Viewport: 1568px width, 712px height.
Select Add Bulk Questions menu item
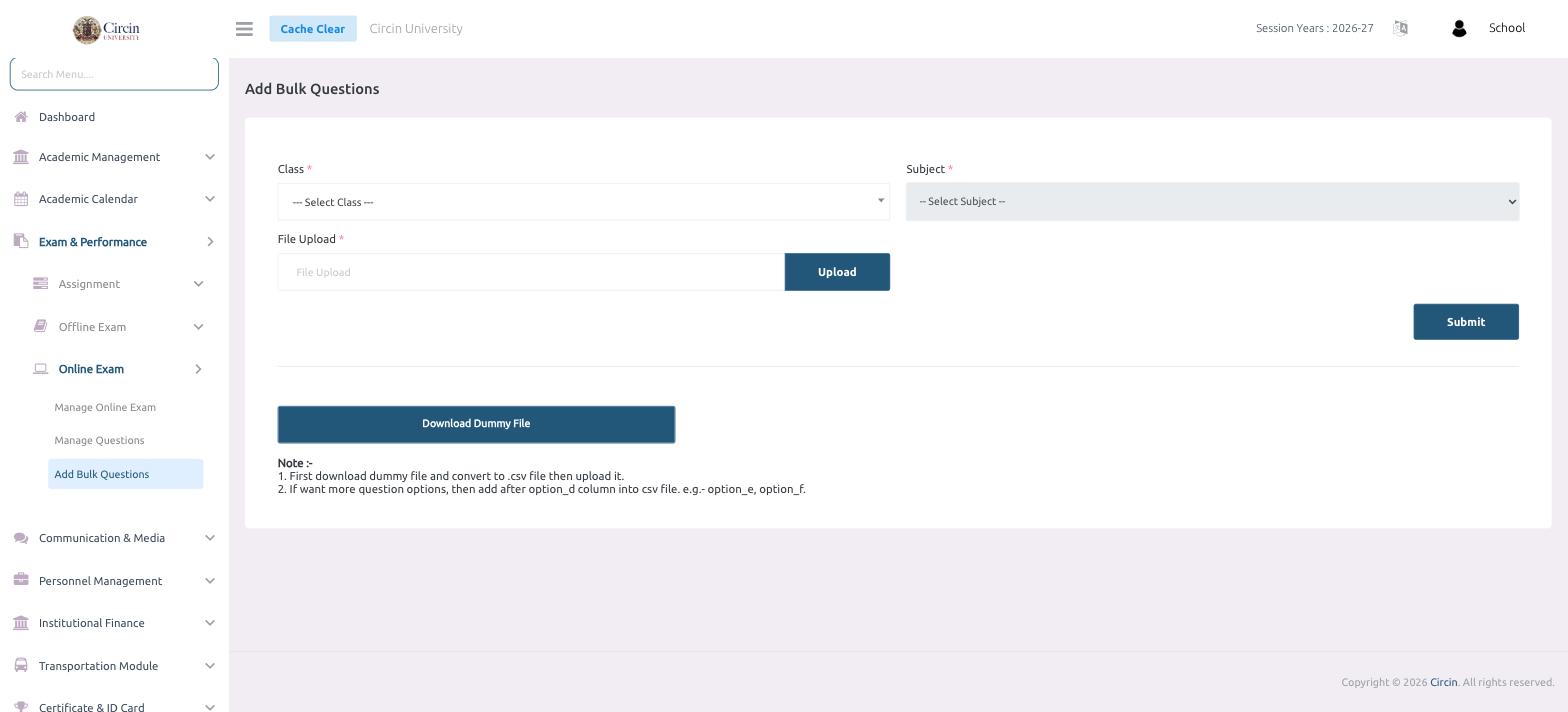tap(125, 474)
